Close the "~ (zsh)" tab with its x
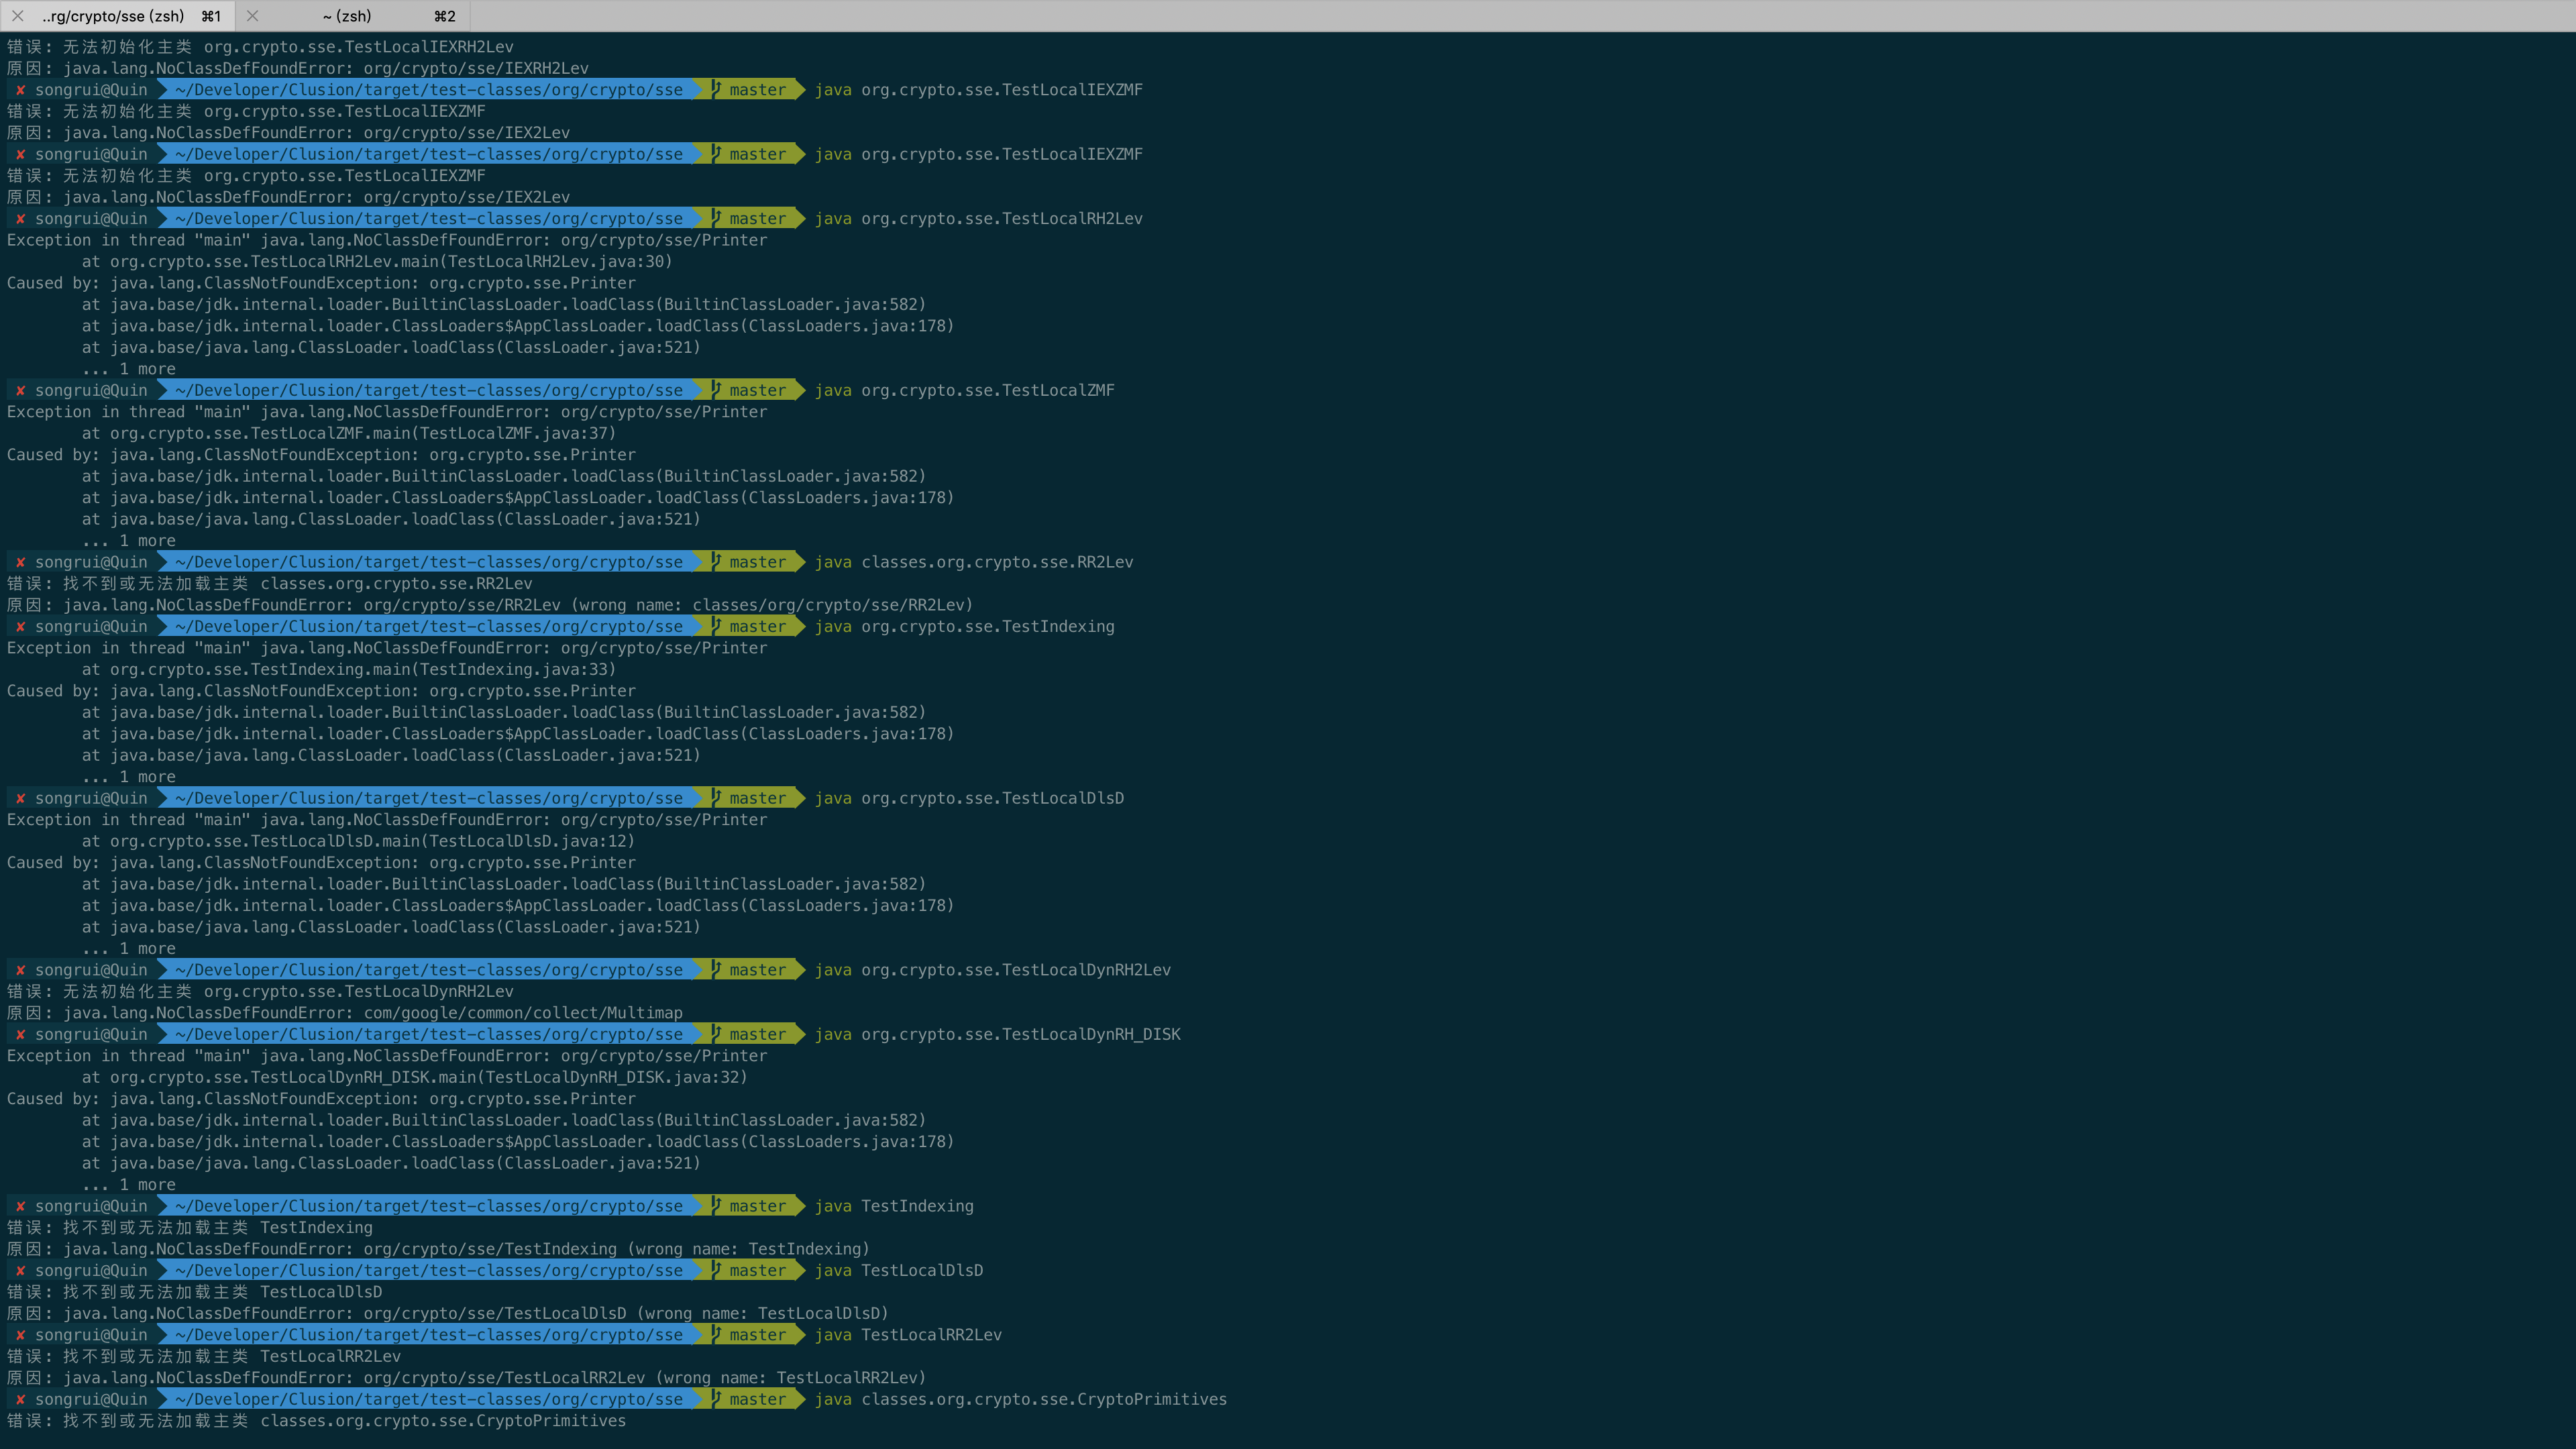The height and width of the screenshot is (1449, 2576). point(253,16)
